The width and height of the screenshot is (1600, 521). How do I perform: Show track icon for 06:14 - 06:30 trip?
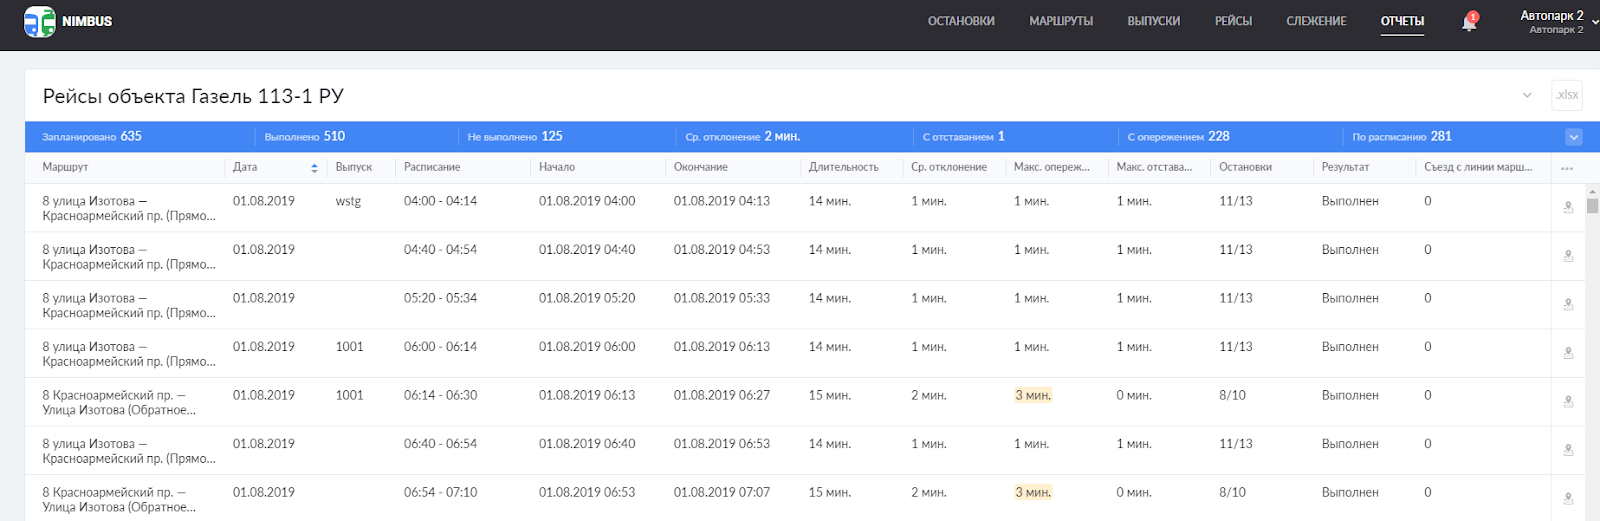1568,401
